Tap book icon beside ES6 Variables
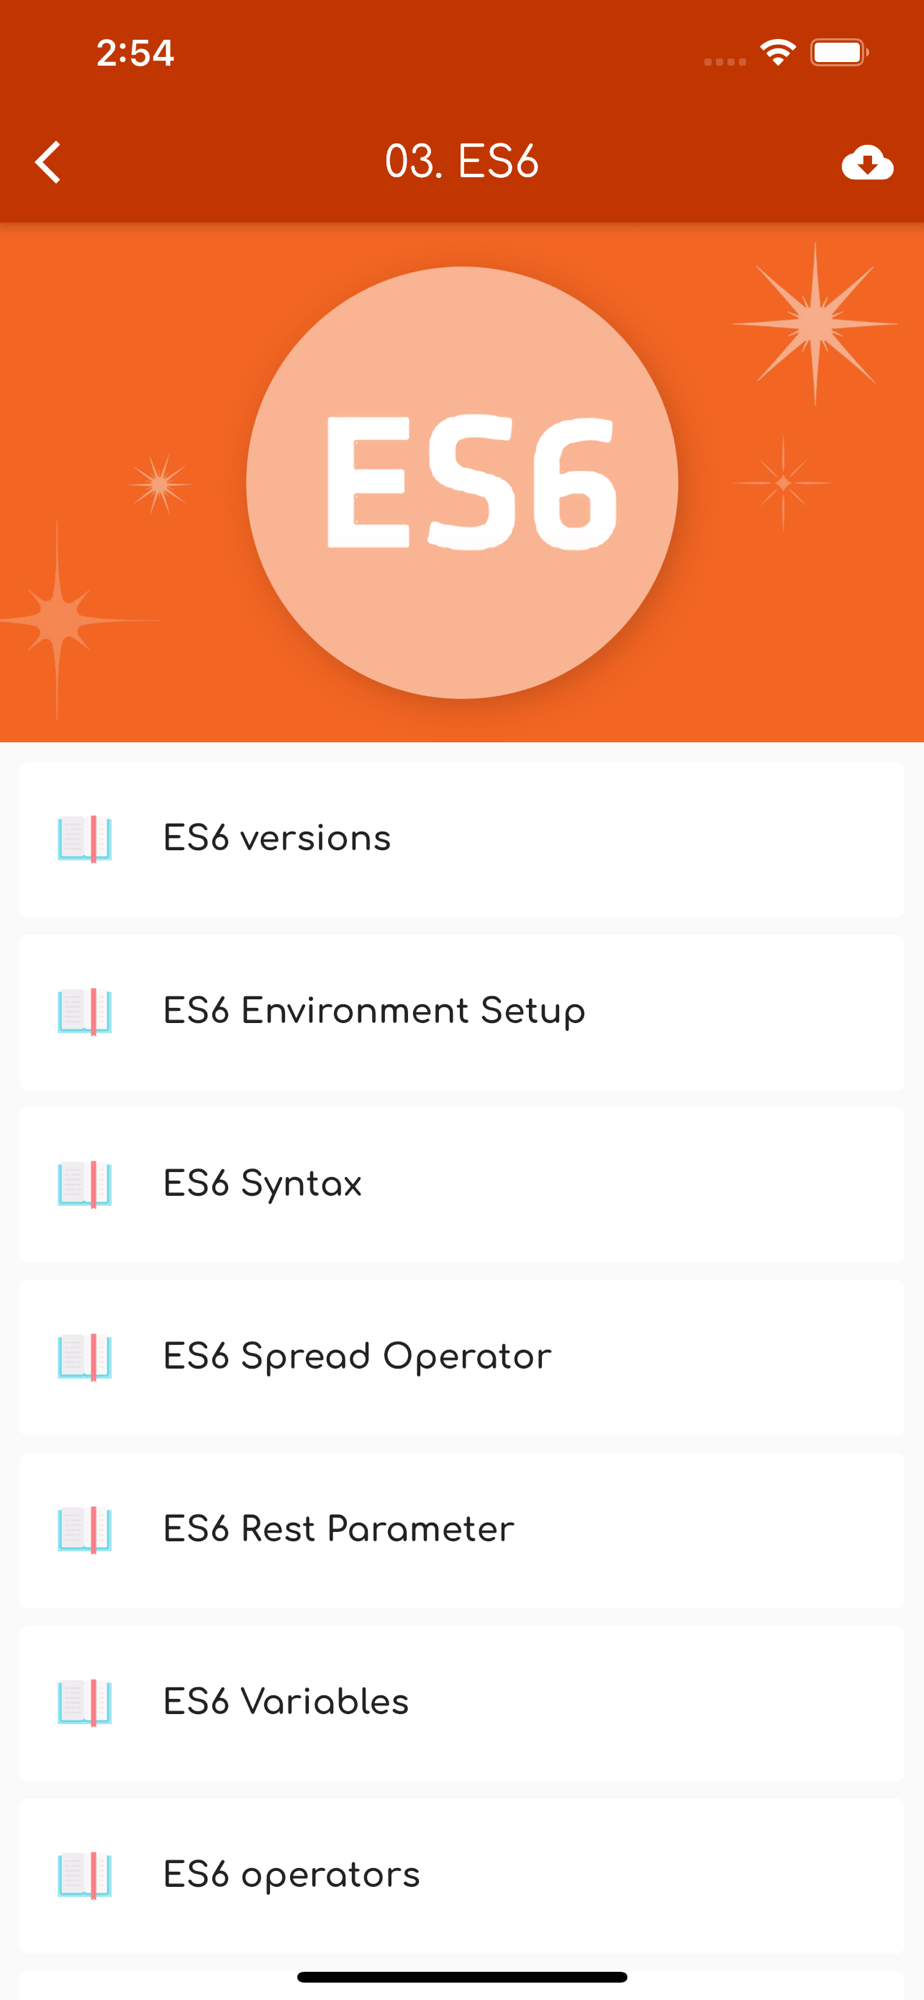The width and height of the screenshot is (924, 2000). click(85, 1702)
